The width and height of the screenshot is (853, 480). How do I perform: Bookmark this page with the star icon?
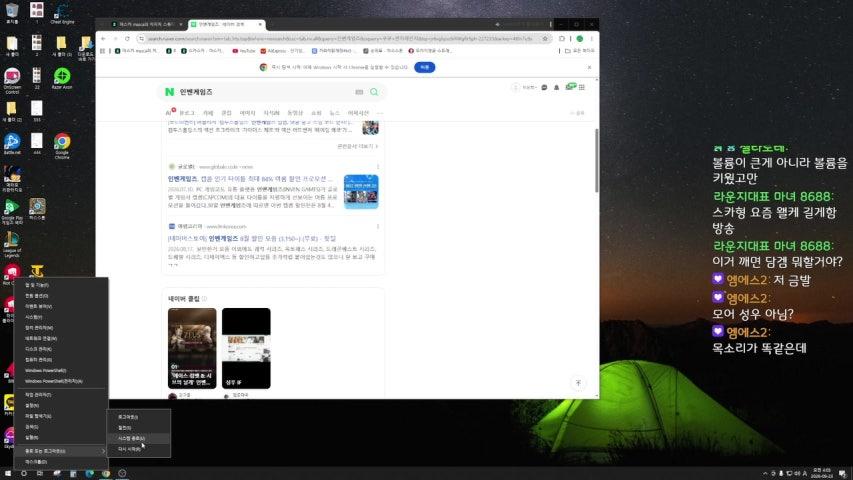[x=545, y=39]
